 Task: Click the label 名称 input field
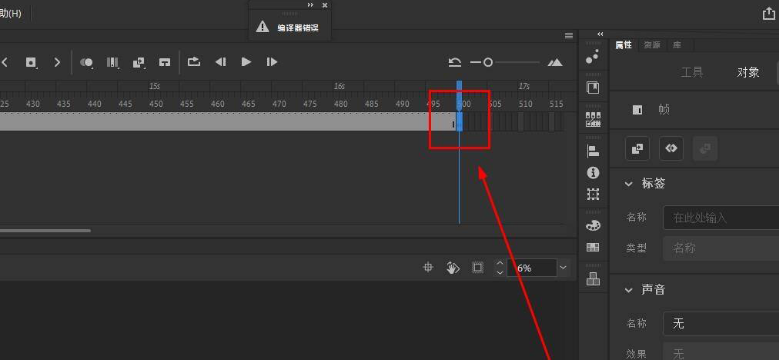tap(721, 217)
